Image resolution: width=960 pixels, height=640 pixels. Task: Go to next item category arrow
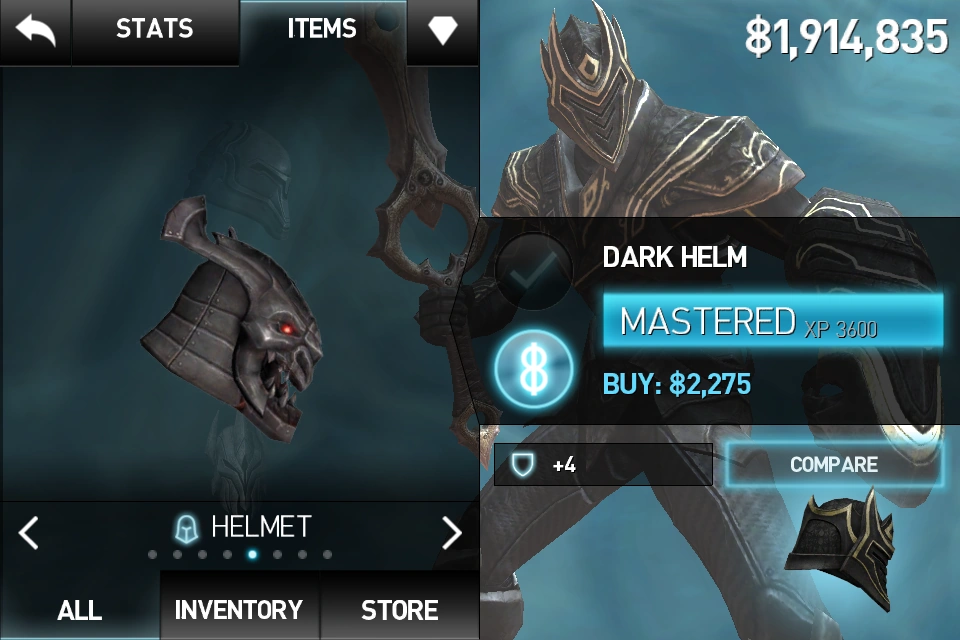(452, 532)
